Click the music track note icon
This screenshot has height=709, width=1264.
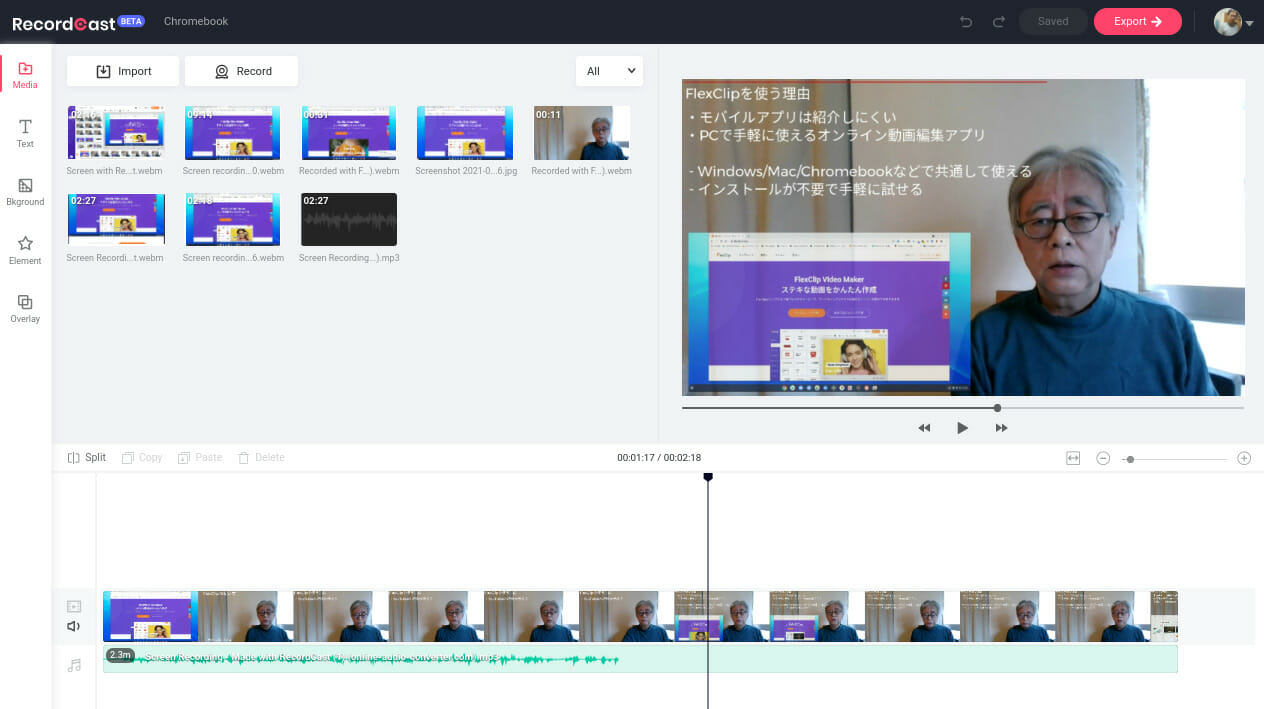[x=74, y=665]
